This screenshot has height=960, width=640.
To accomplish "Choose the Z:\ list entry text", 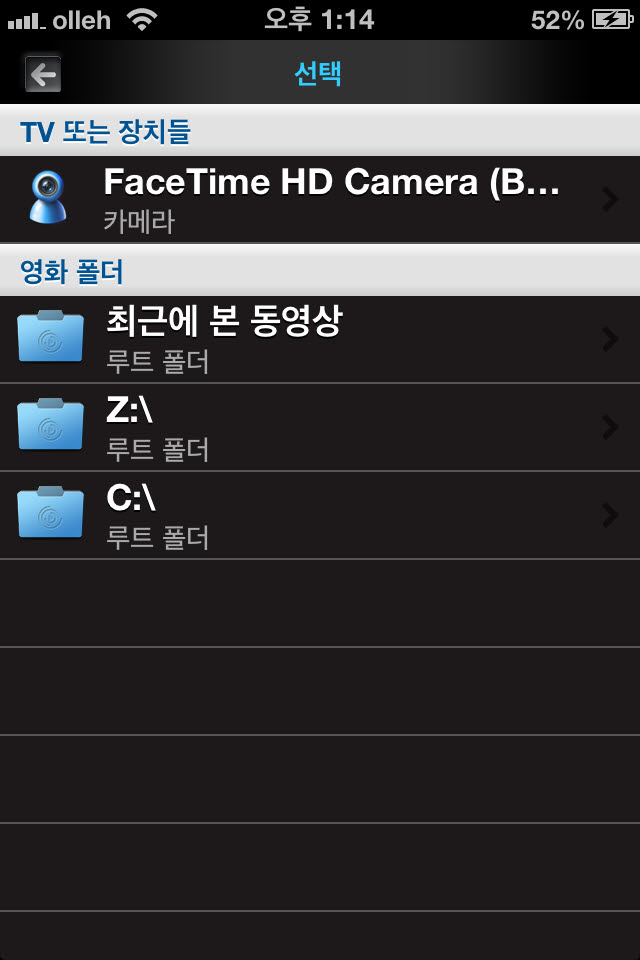I will (x=129, y=410).
